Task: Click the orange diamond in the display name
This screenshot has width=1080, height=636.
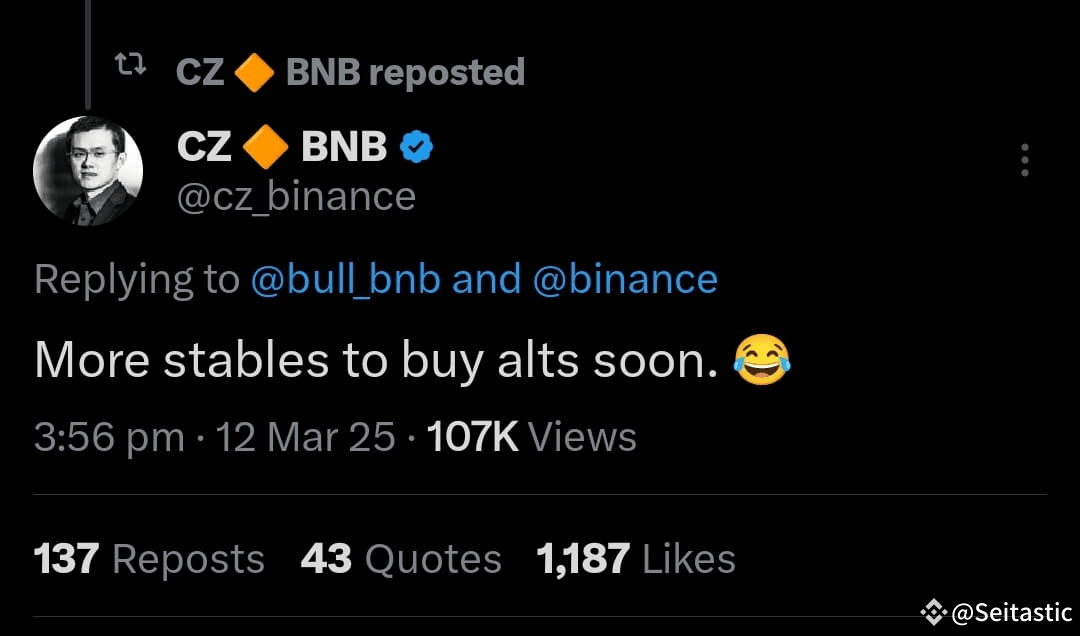Action: point(266,147)
